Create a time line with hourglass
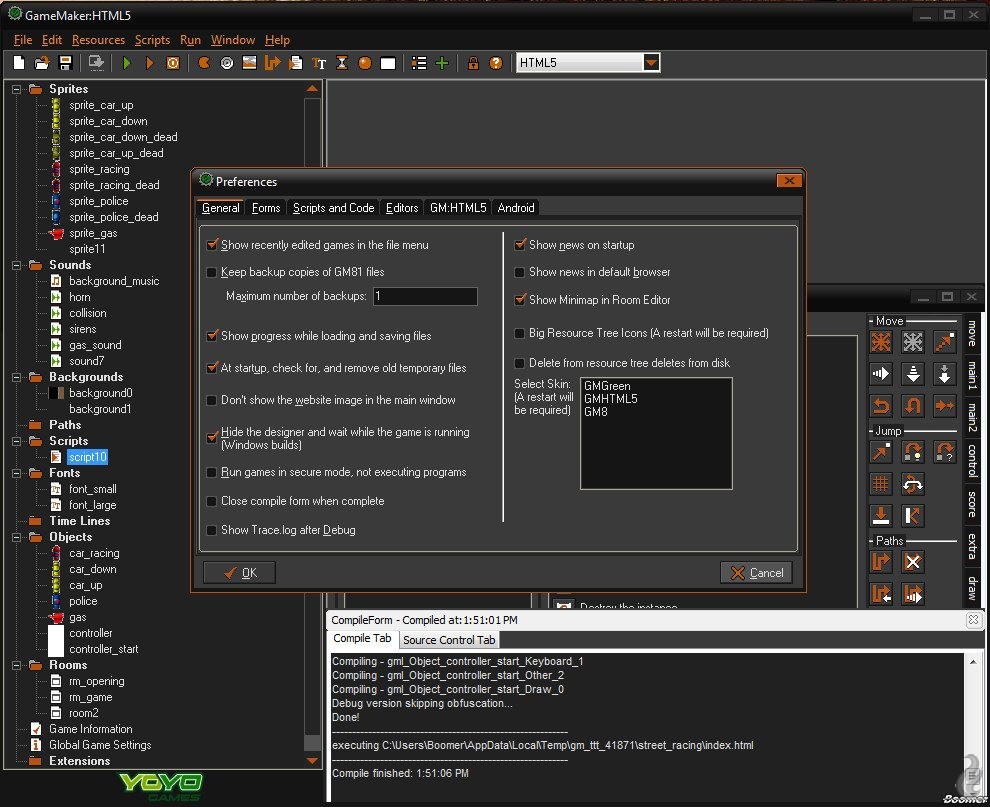 point(342,63)
